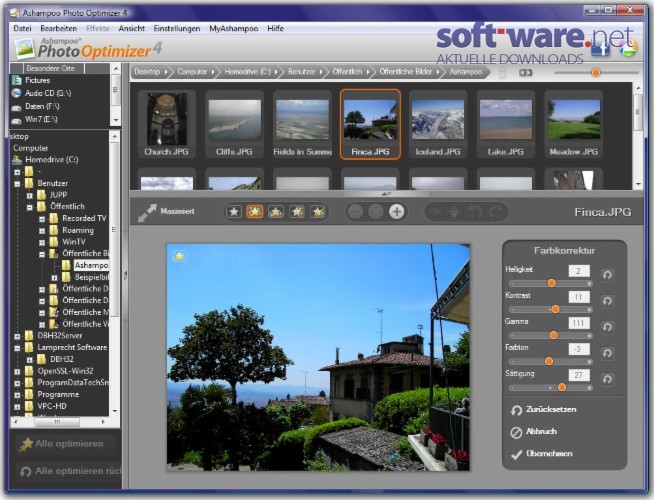
Task: Click the third star preset button
Action: 276,211
